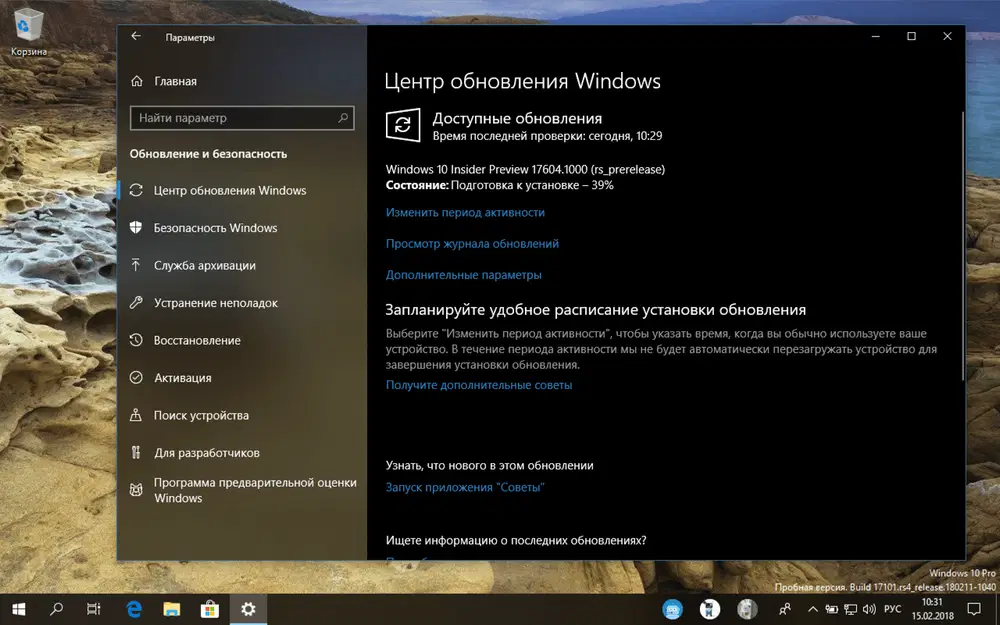Click the wrench icon for Устранение неполадок
This screenshot has width=1000, height=625.
coord(136,302)
